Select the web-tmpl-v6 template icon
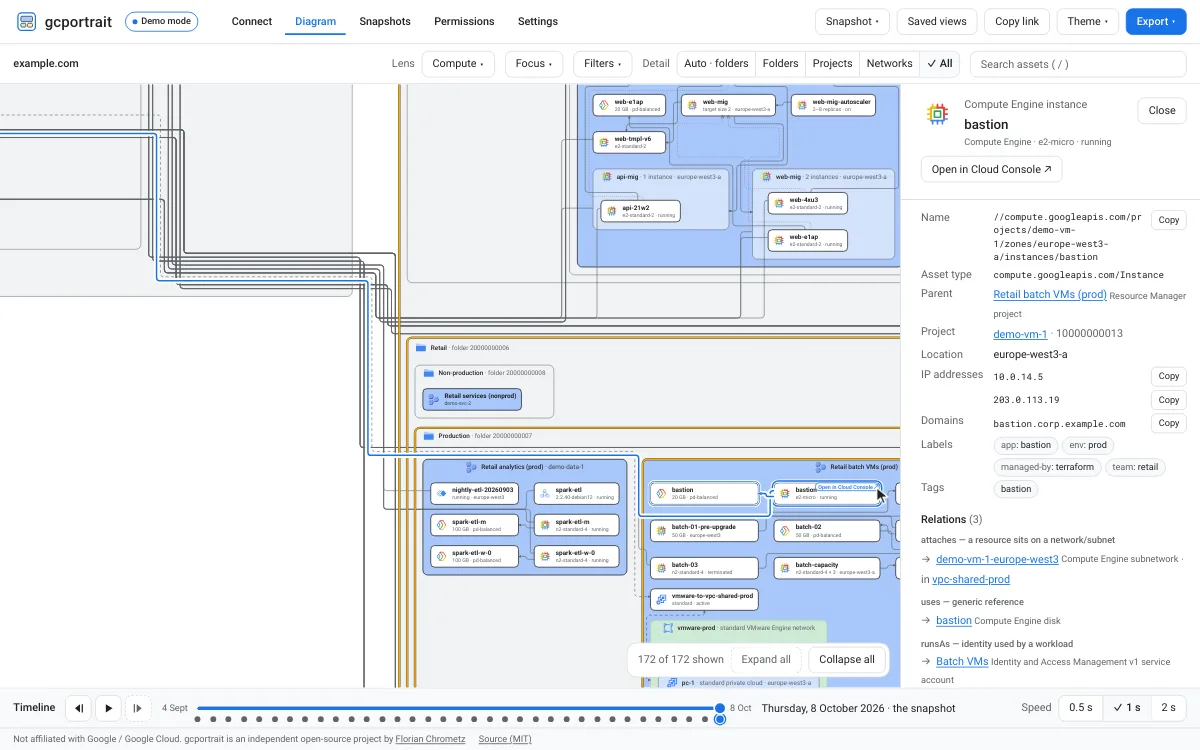Image resolution: width=1200 pixels, height=750 pixels. tap(603, 142)
